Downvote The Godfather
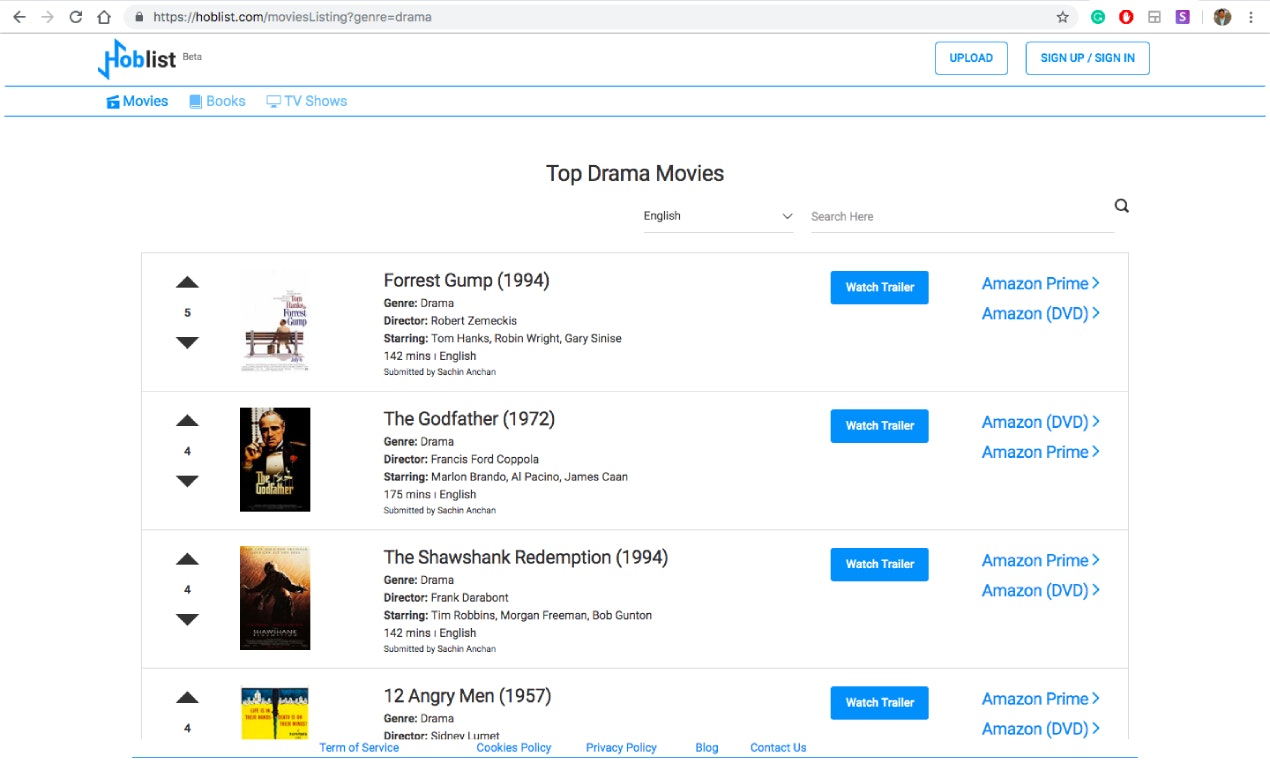Image resolution: width=1270 pixels, height=760 pixels. coord(187,481)
